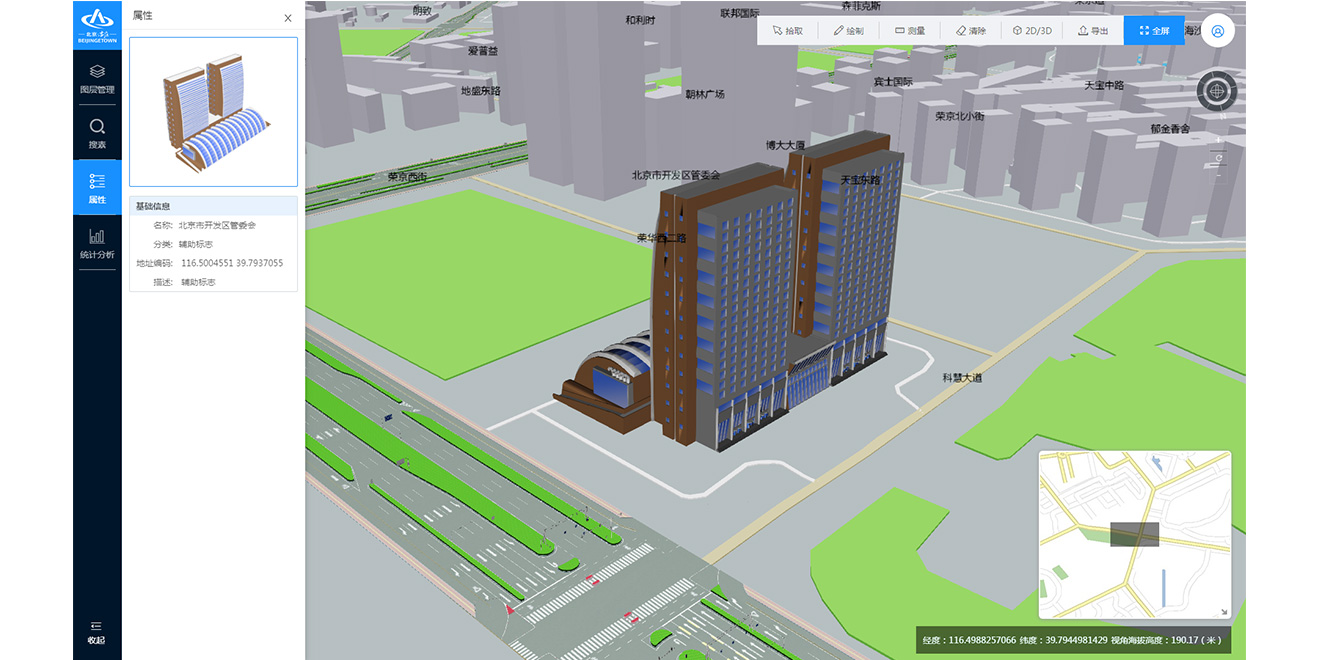The image size is (1320, 660).
Task: Toggle the 2D/3D view mode
Action: click(x=1033, y=31)
